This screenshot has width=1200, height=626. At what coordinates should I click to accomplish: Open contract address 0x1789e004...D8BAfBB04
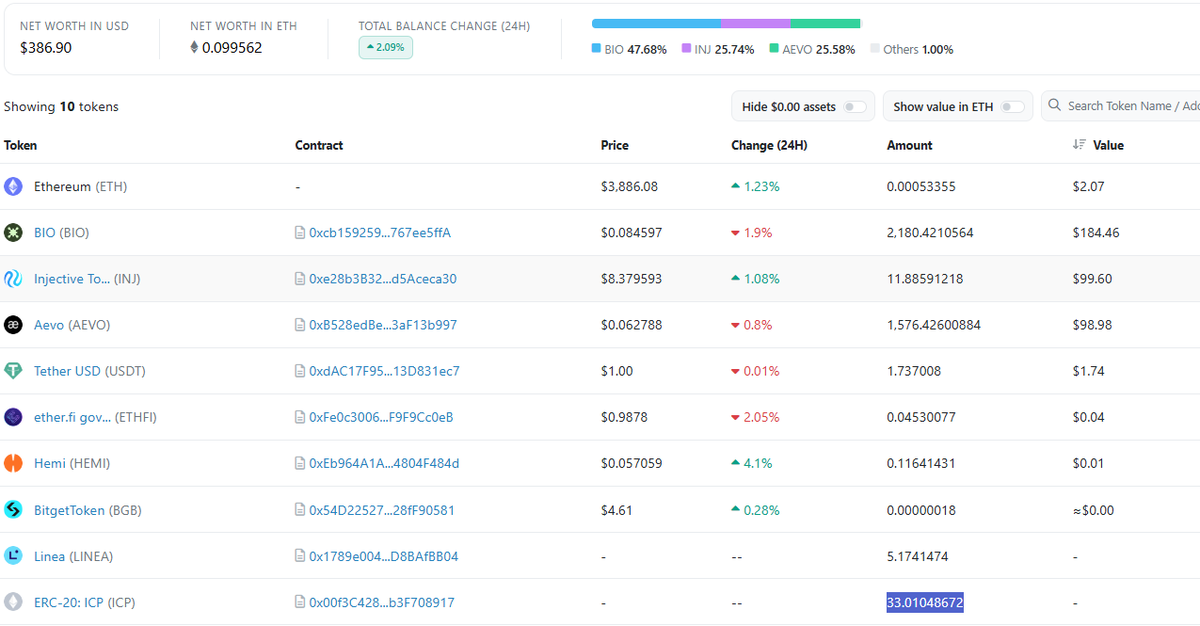point(384,556)
